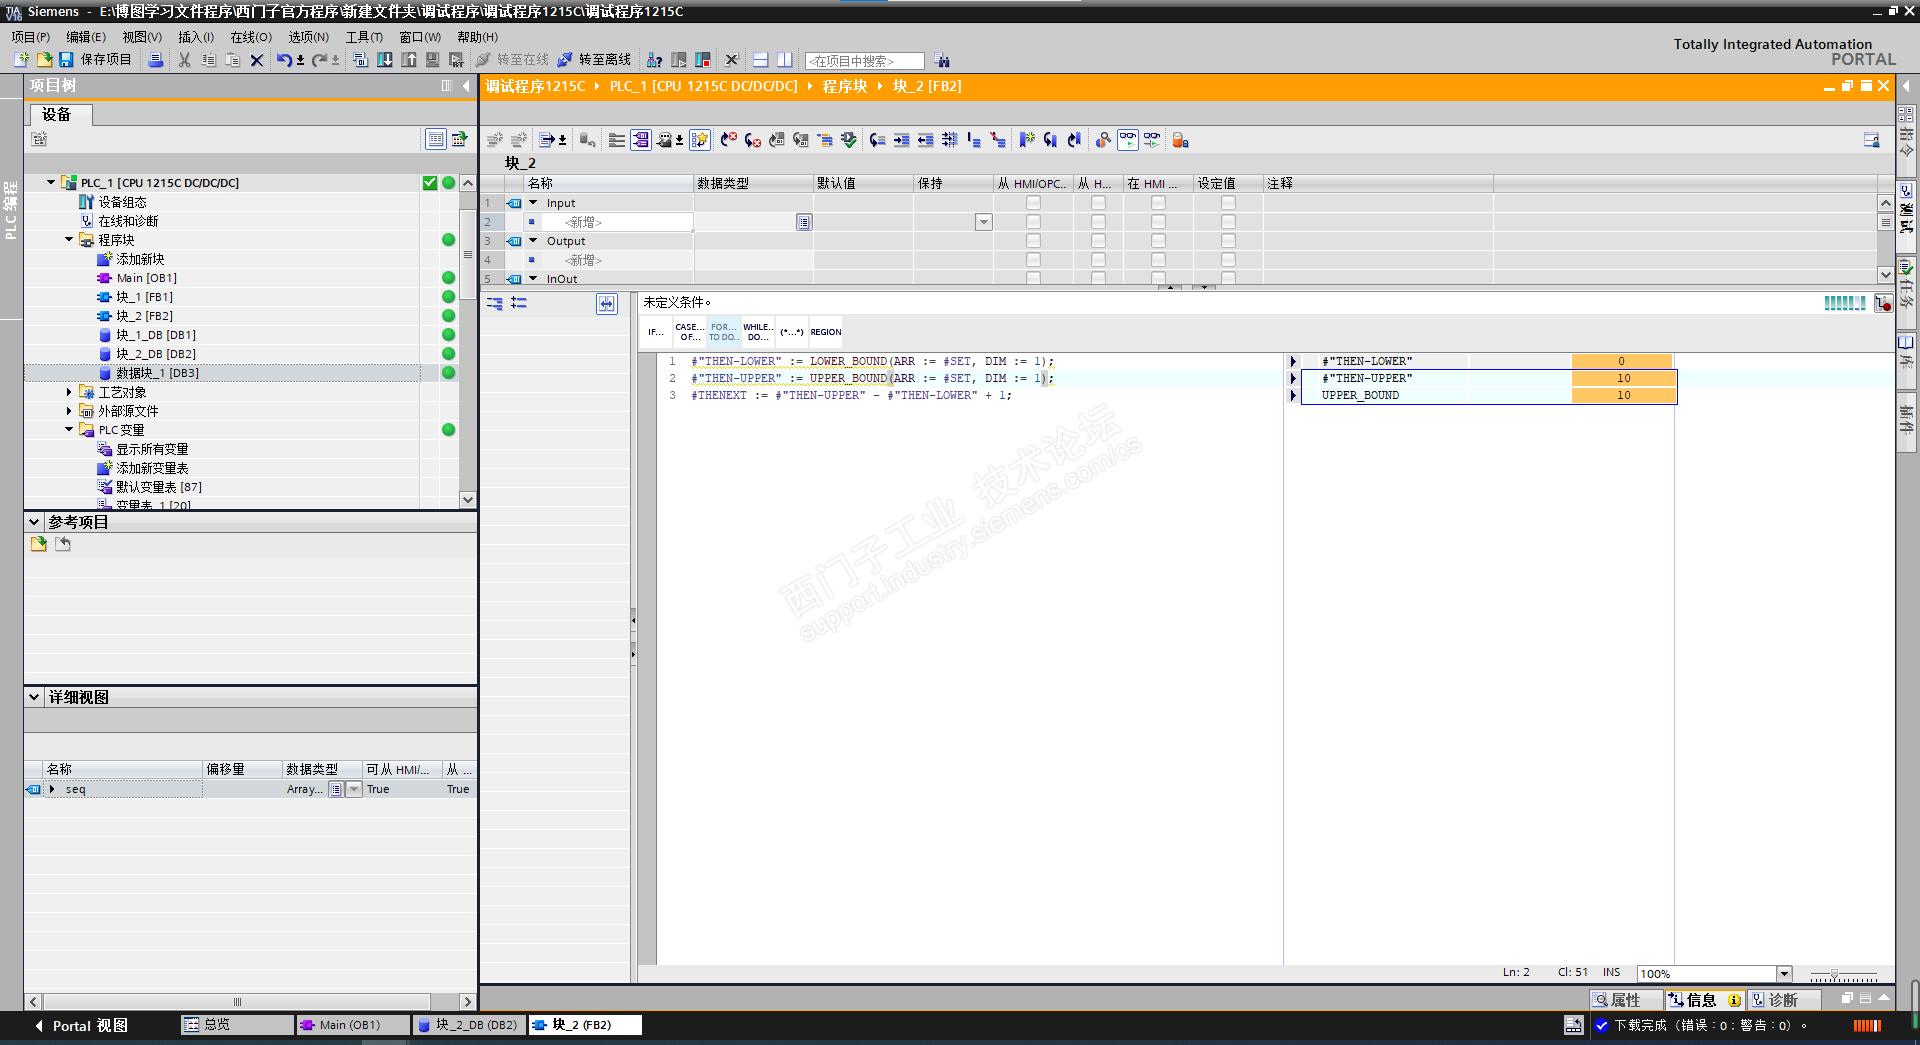
Task: Click the download to device icon
Action: click(x=385, y=60)
